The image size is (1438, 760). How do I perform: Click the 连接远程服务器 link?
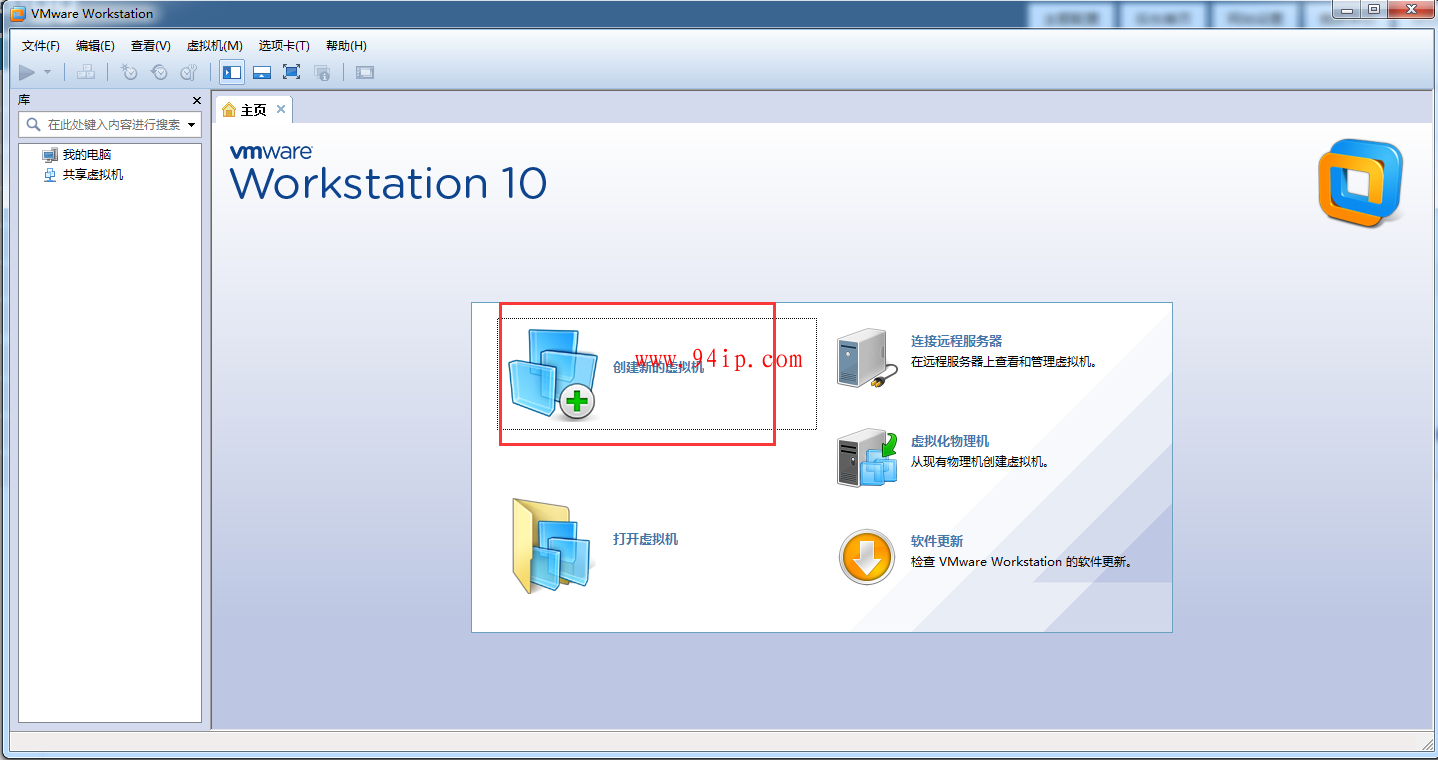956,341
